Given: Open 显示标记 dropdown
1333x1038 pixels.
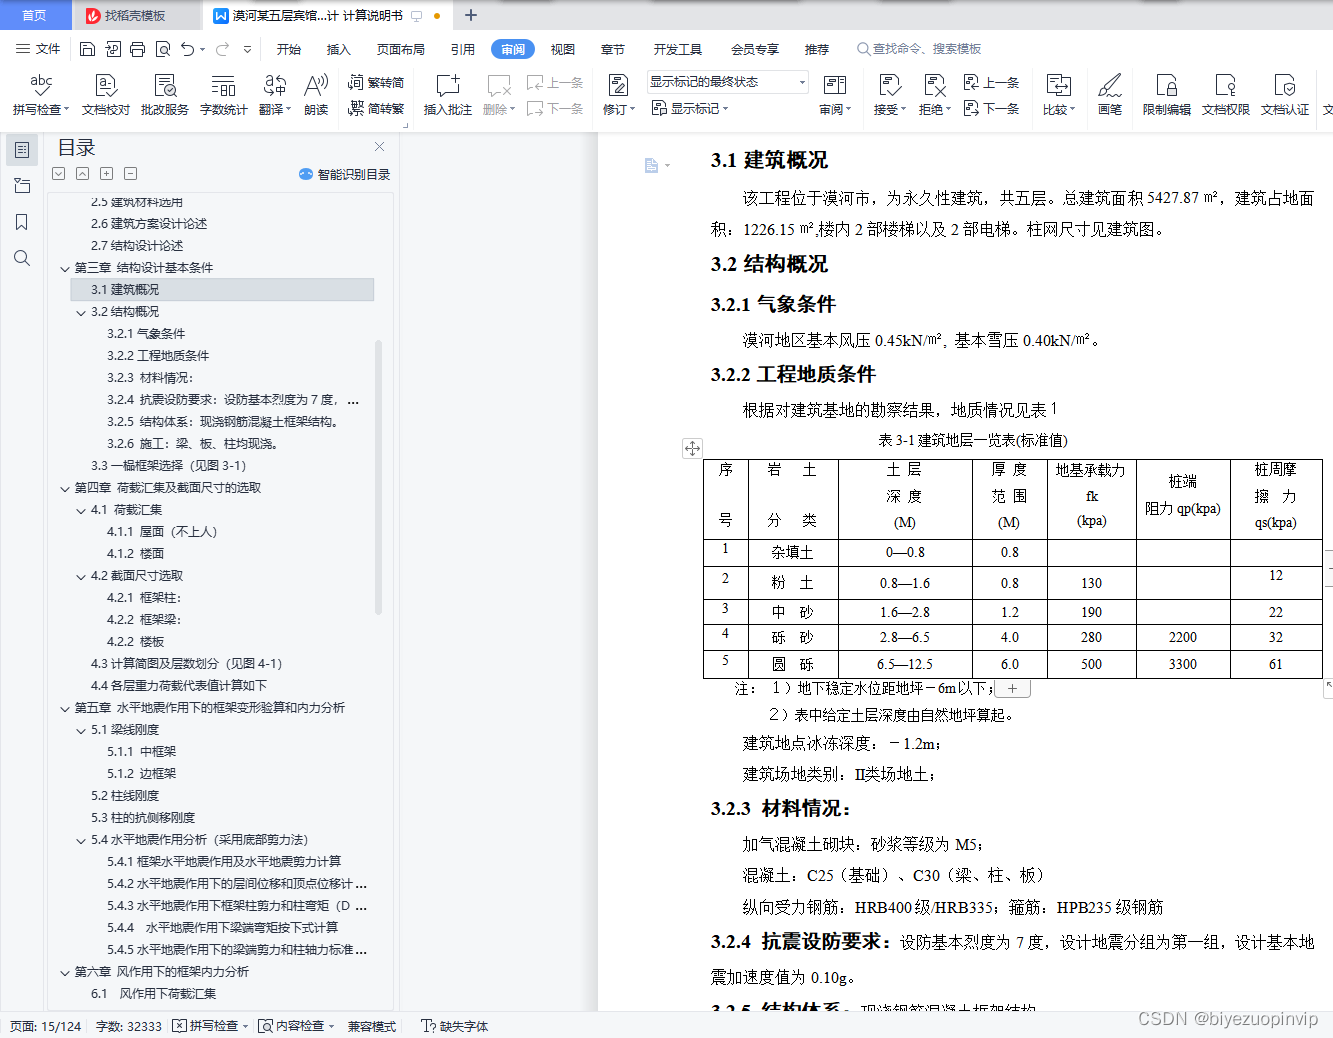Looking at the screenshot, I should pos(690,108).
